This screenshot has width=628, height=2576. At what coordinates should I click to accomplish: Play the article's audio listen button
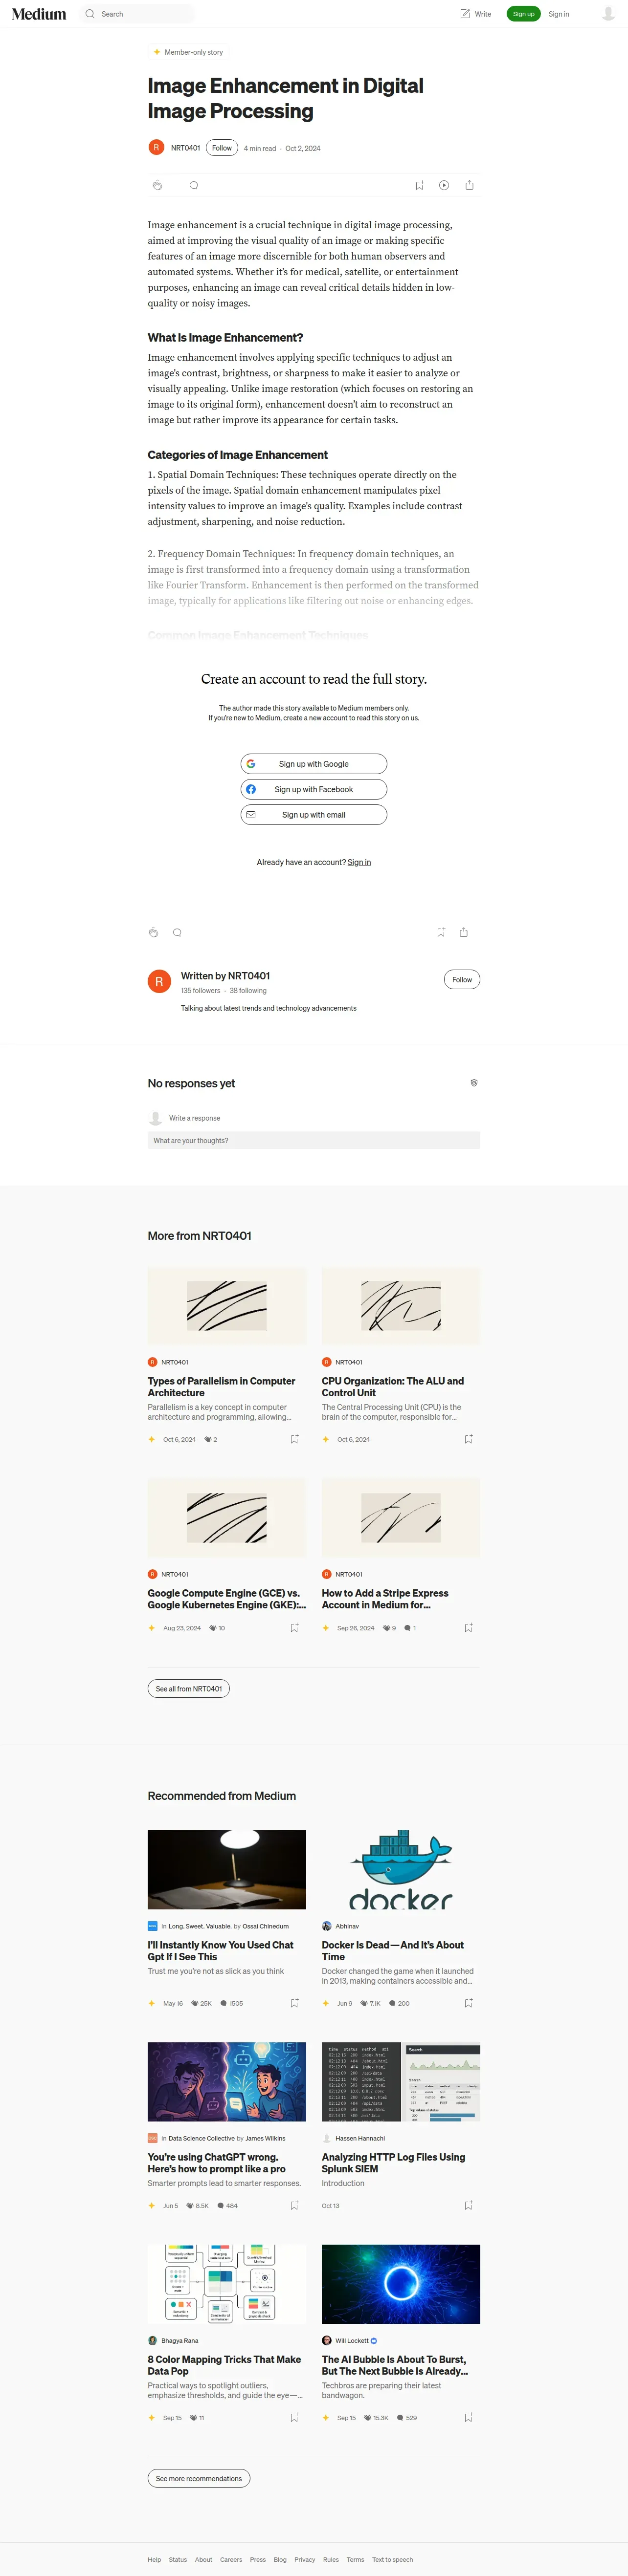444,185
